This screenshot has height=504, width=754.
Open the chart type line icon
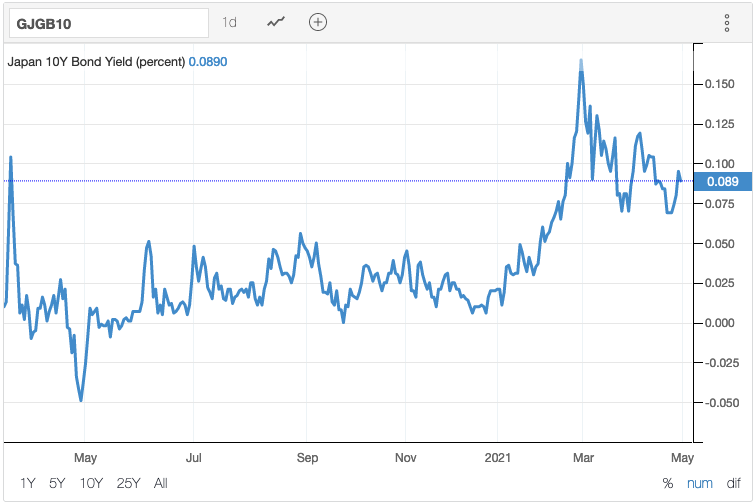[x=276, y=22]
